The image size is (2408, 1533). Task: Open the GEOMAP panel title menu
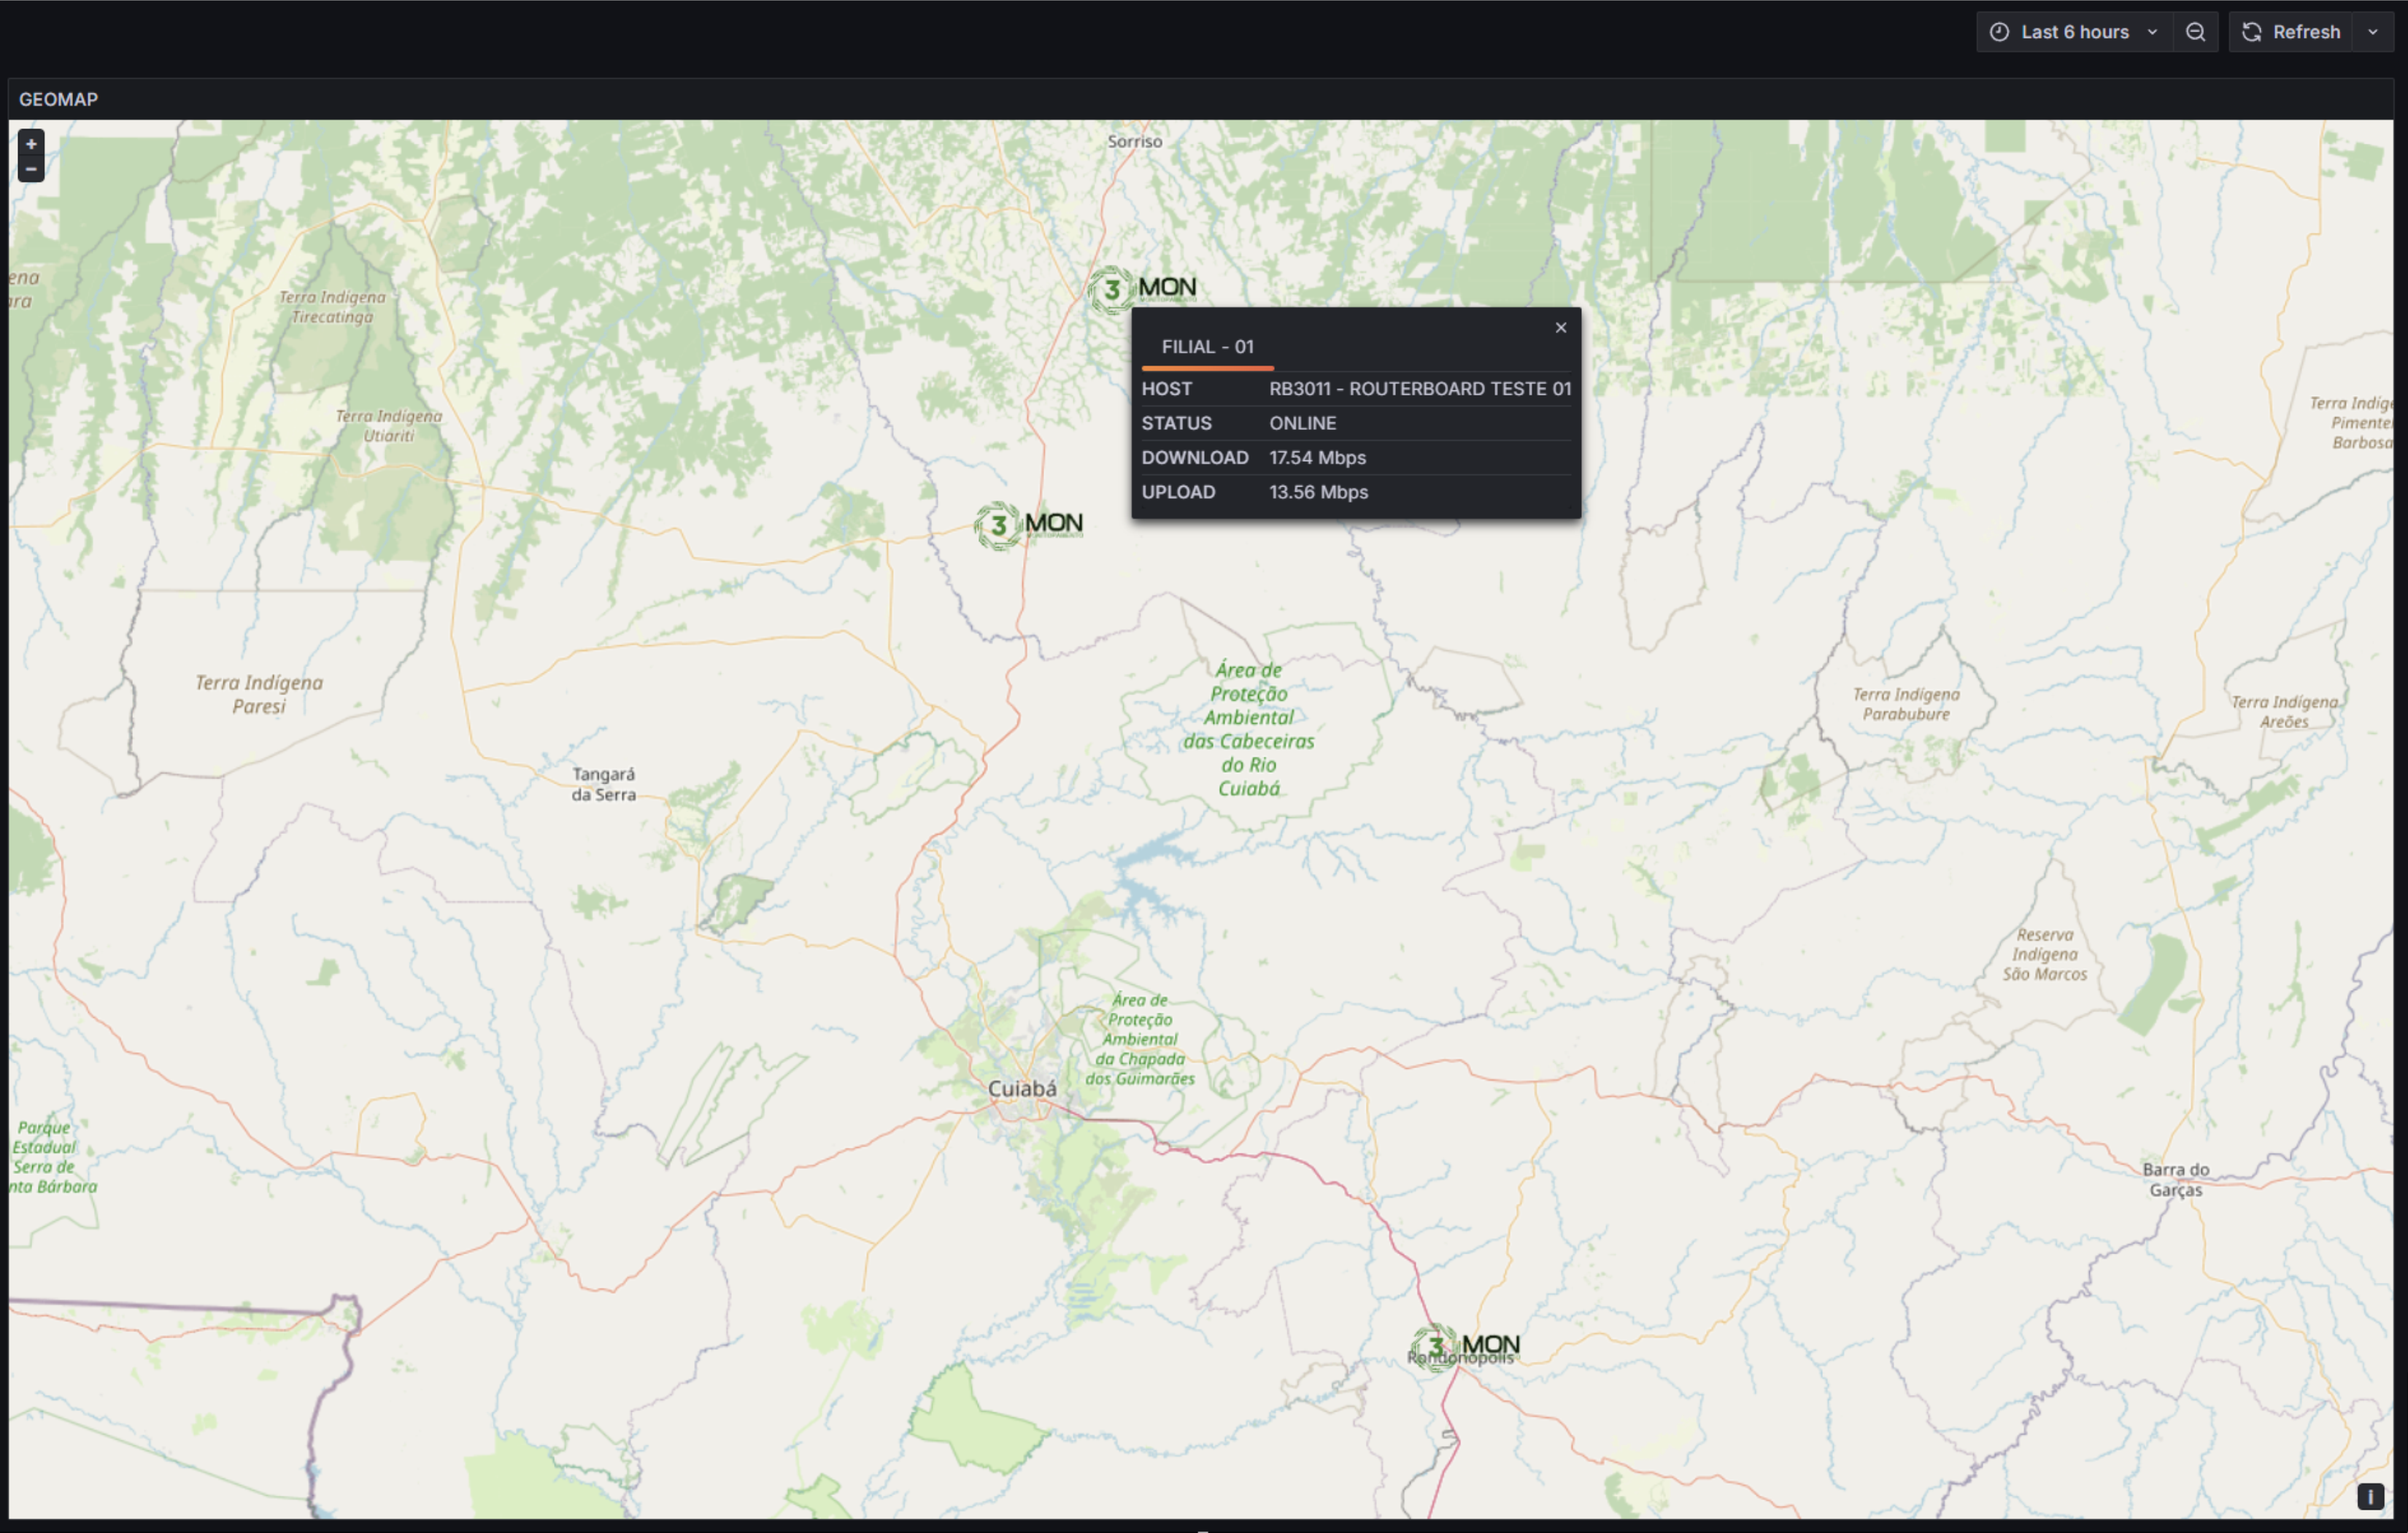[x=58, y=99]
